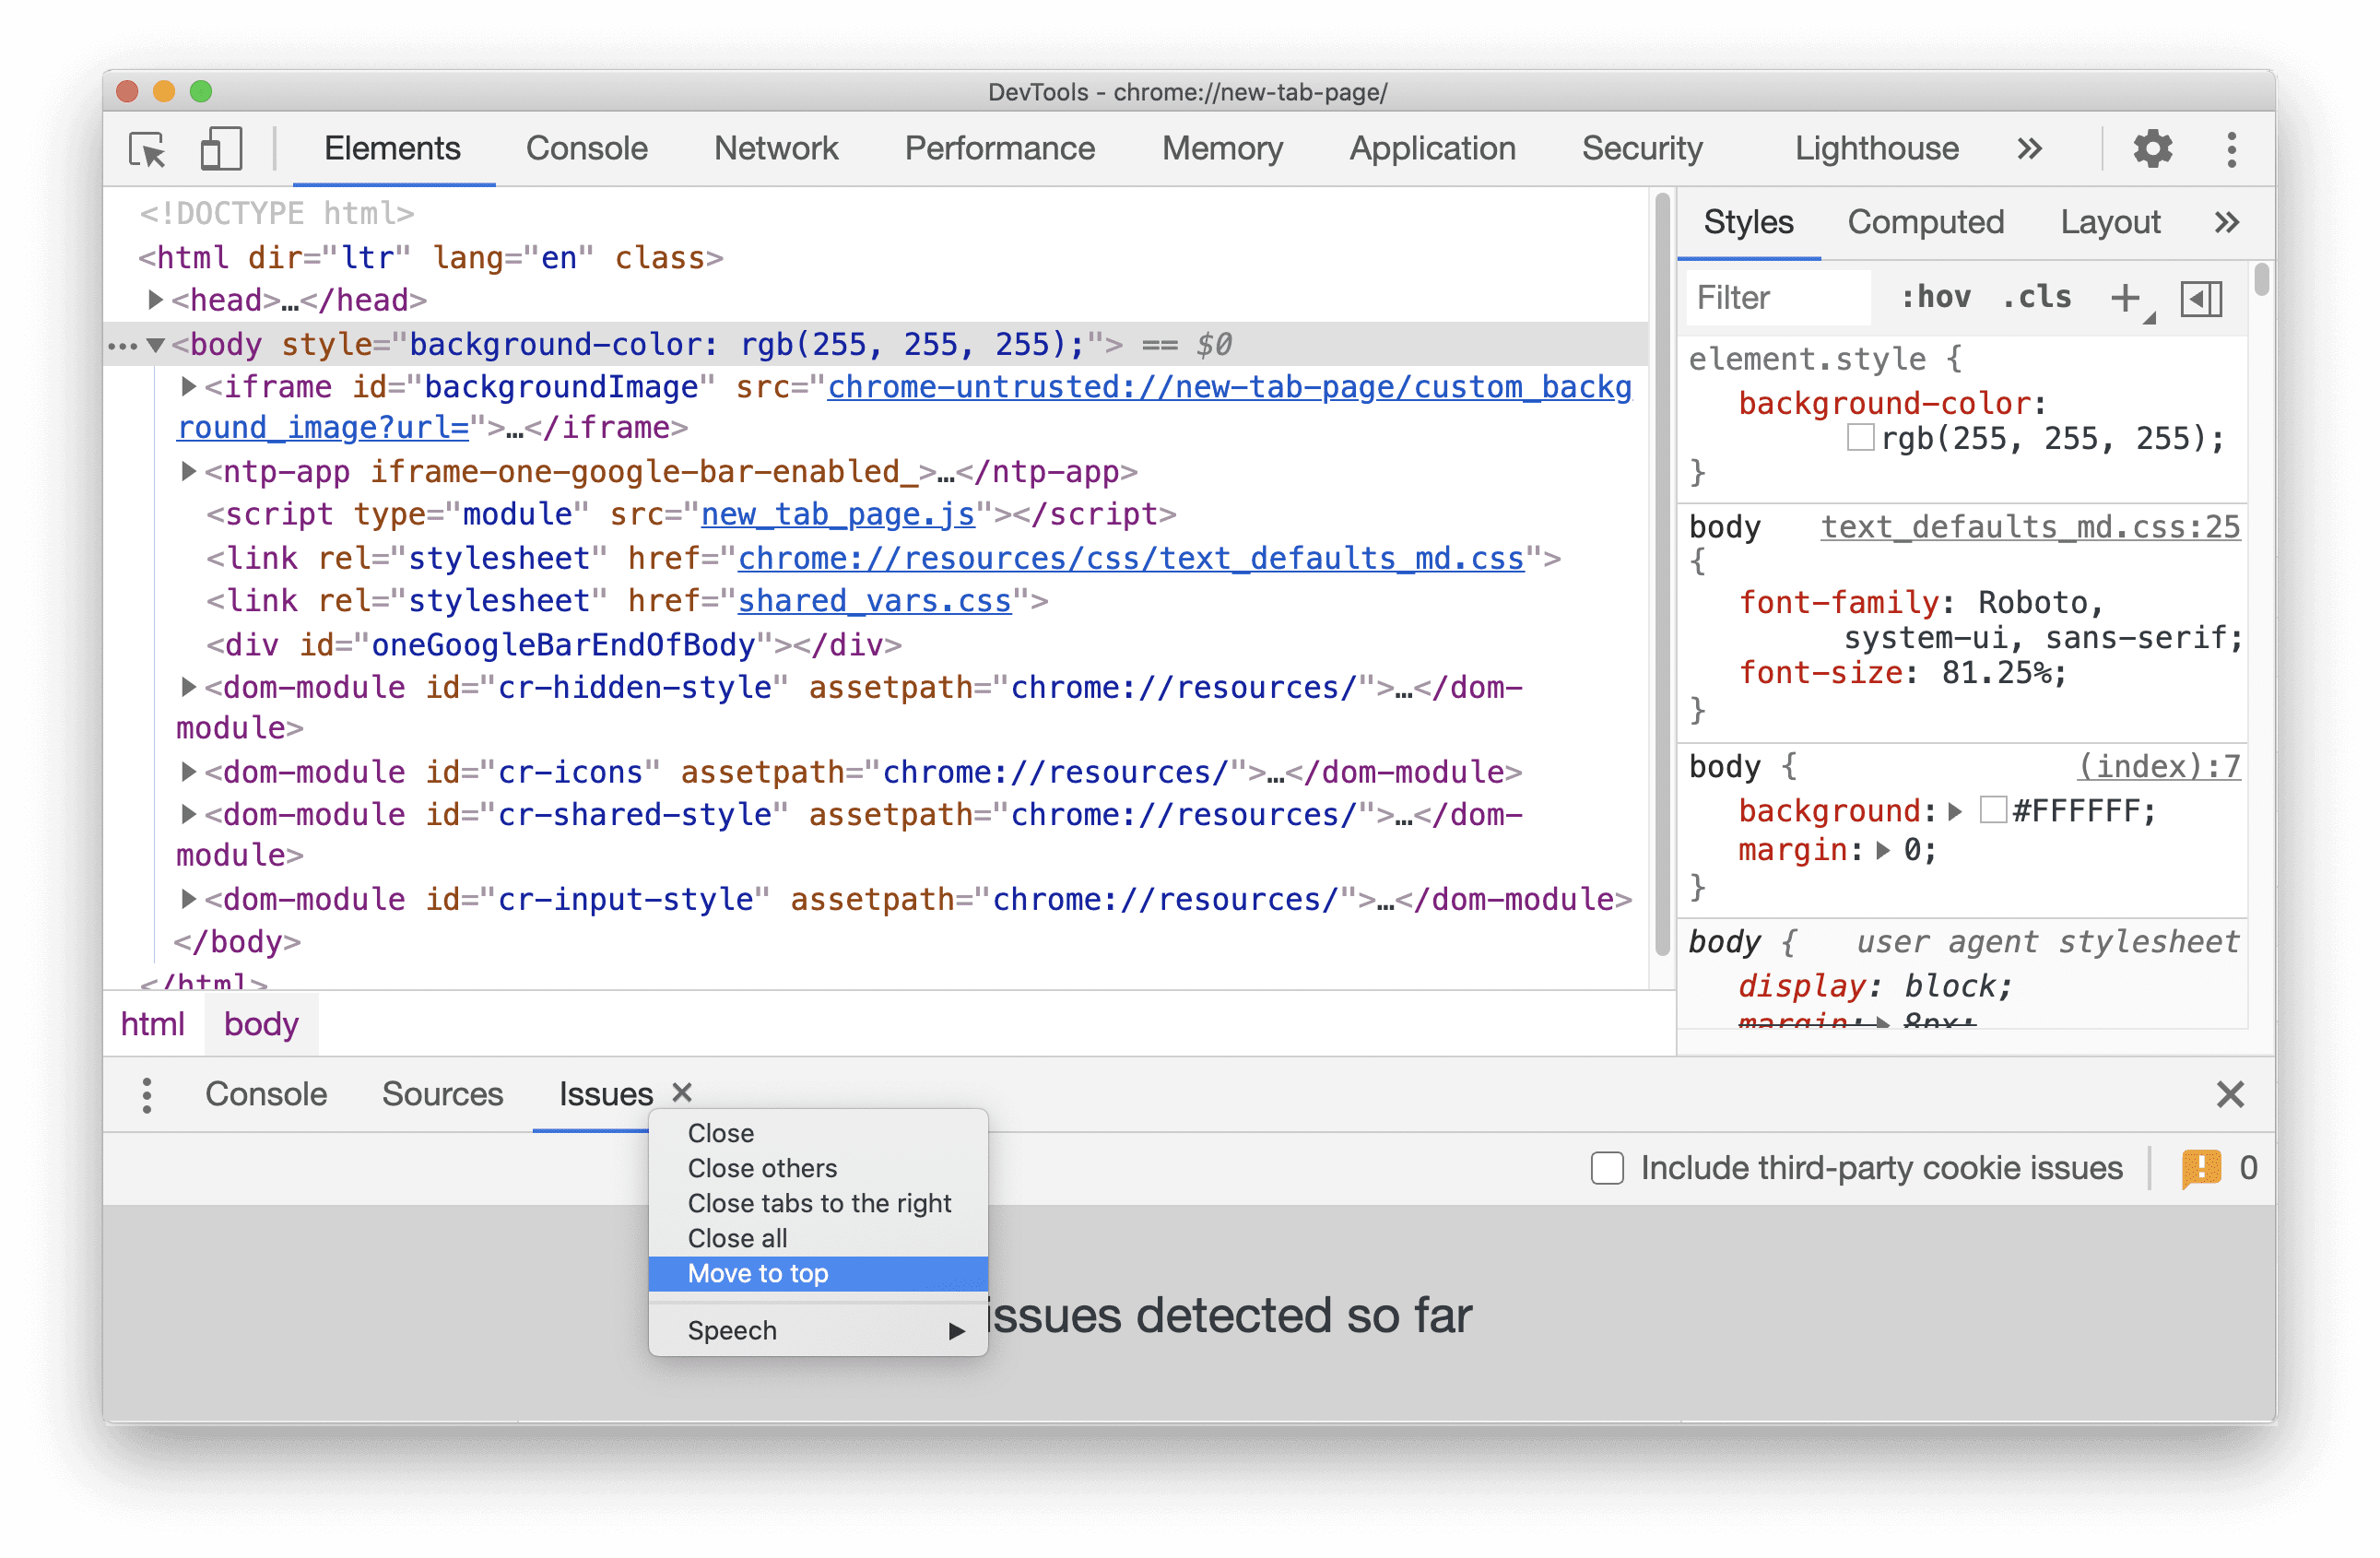Screen dimensions: 2380x1558
Task: Click the close Issues tab icon
Action: (681, 1092)
